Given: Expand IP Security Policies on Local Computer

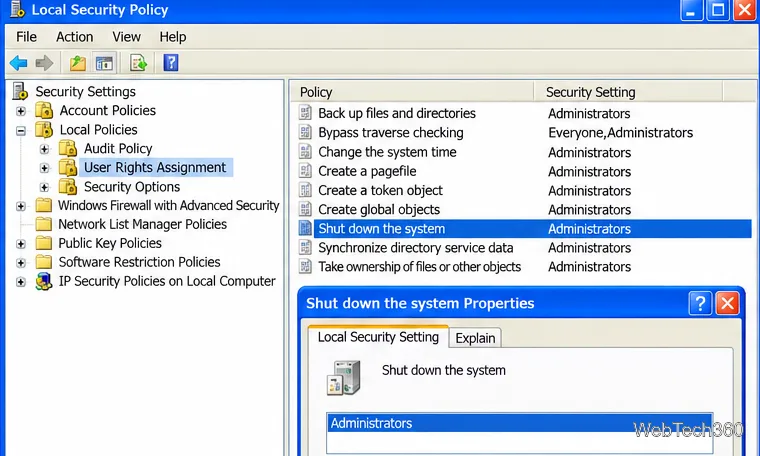Looking at the screenshot, I should 21,282.
